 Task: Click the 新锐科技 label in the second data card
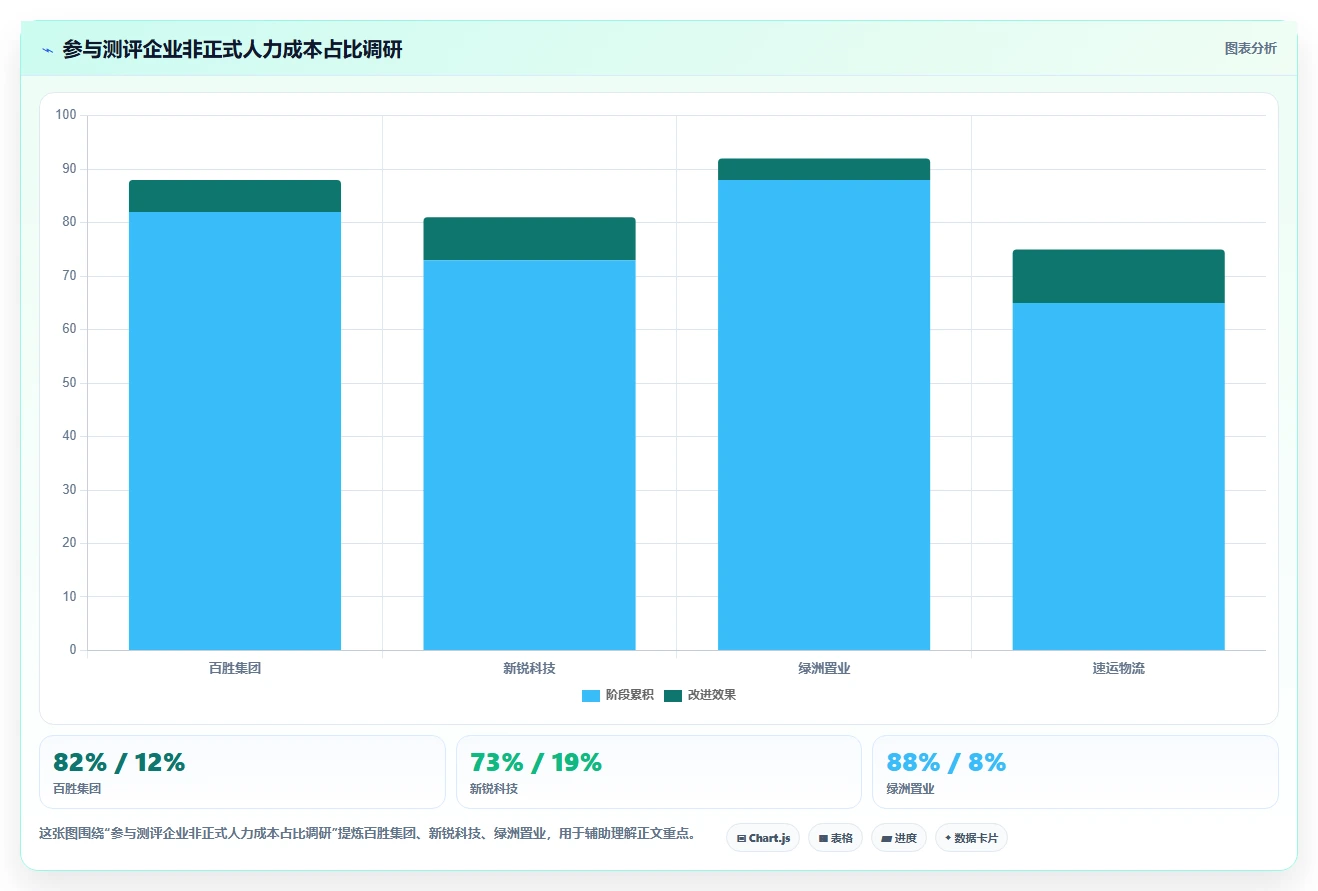tap(494, 789)
